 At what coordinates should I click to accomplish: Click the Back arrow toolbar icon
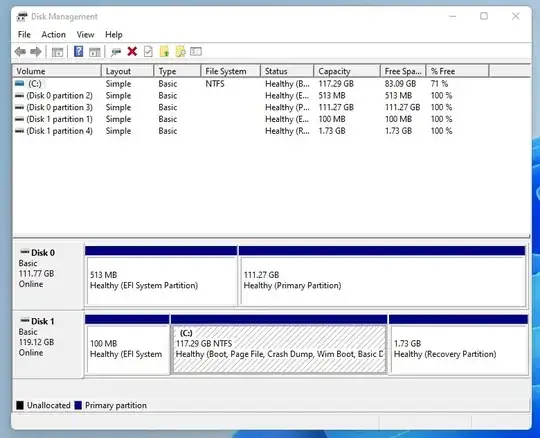coord(20,52)
